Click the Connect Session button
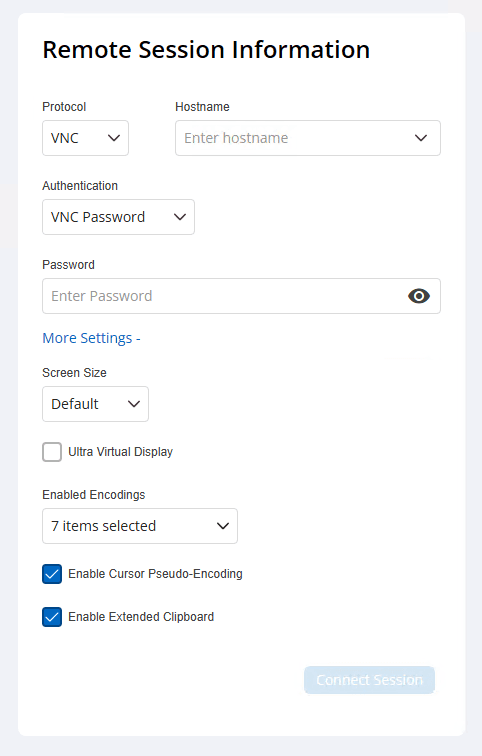482x756 pixels. click(x=369, y=680)
